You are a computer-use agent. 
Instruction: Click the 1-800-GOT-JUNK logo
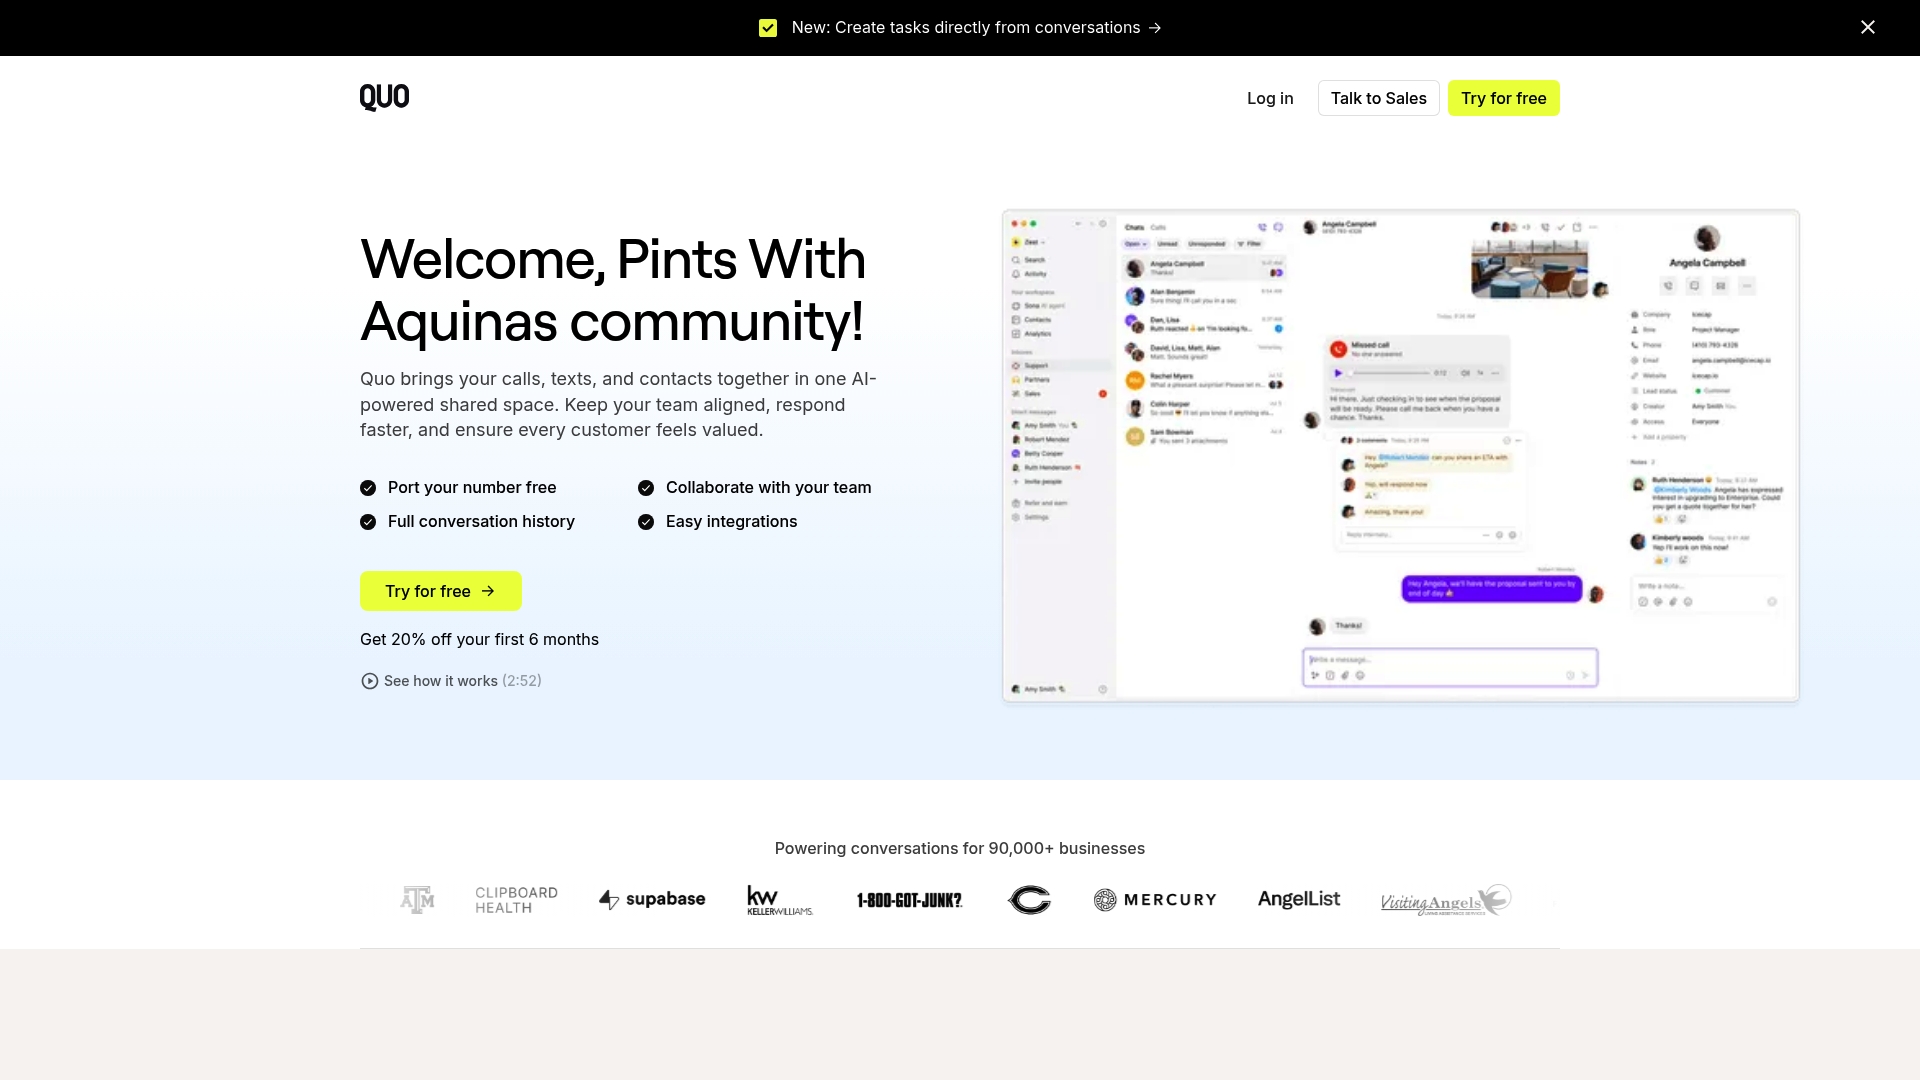(x=909, y=900)
